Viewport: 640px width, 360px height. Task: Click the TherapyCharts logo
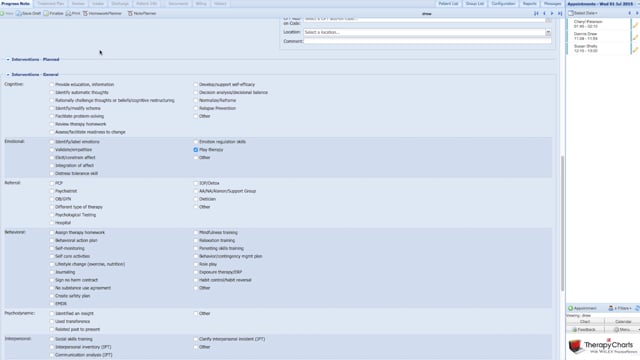[603, 346]
